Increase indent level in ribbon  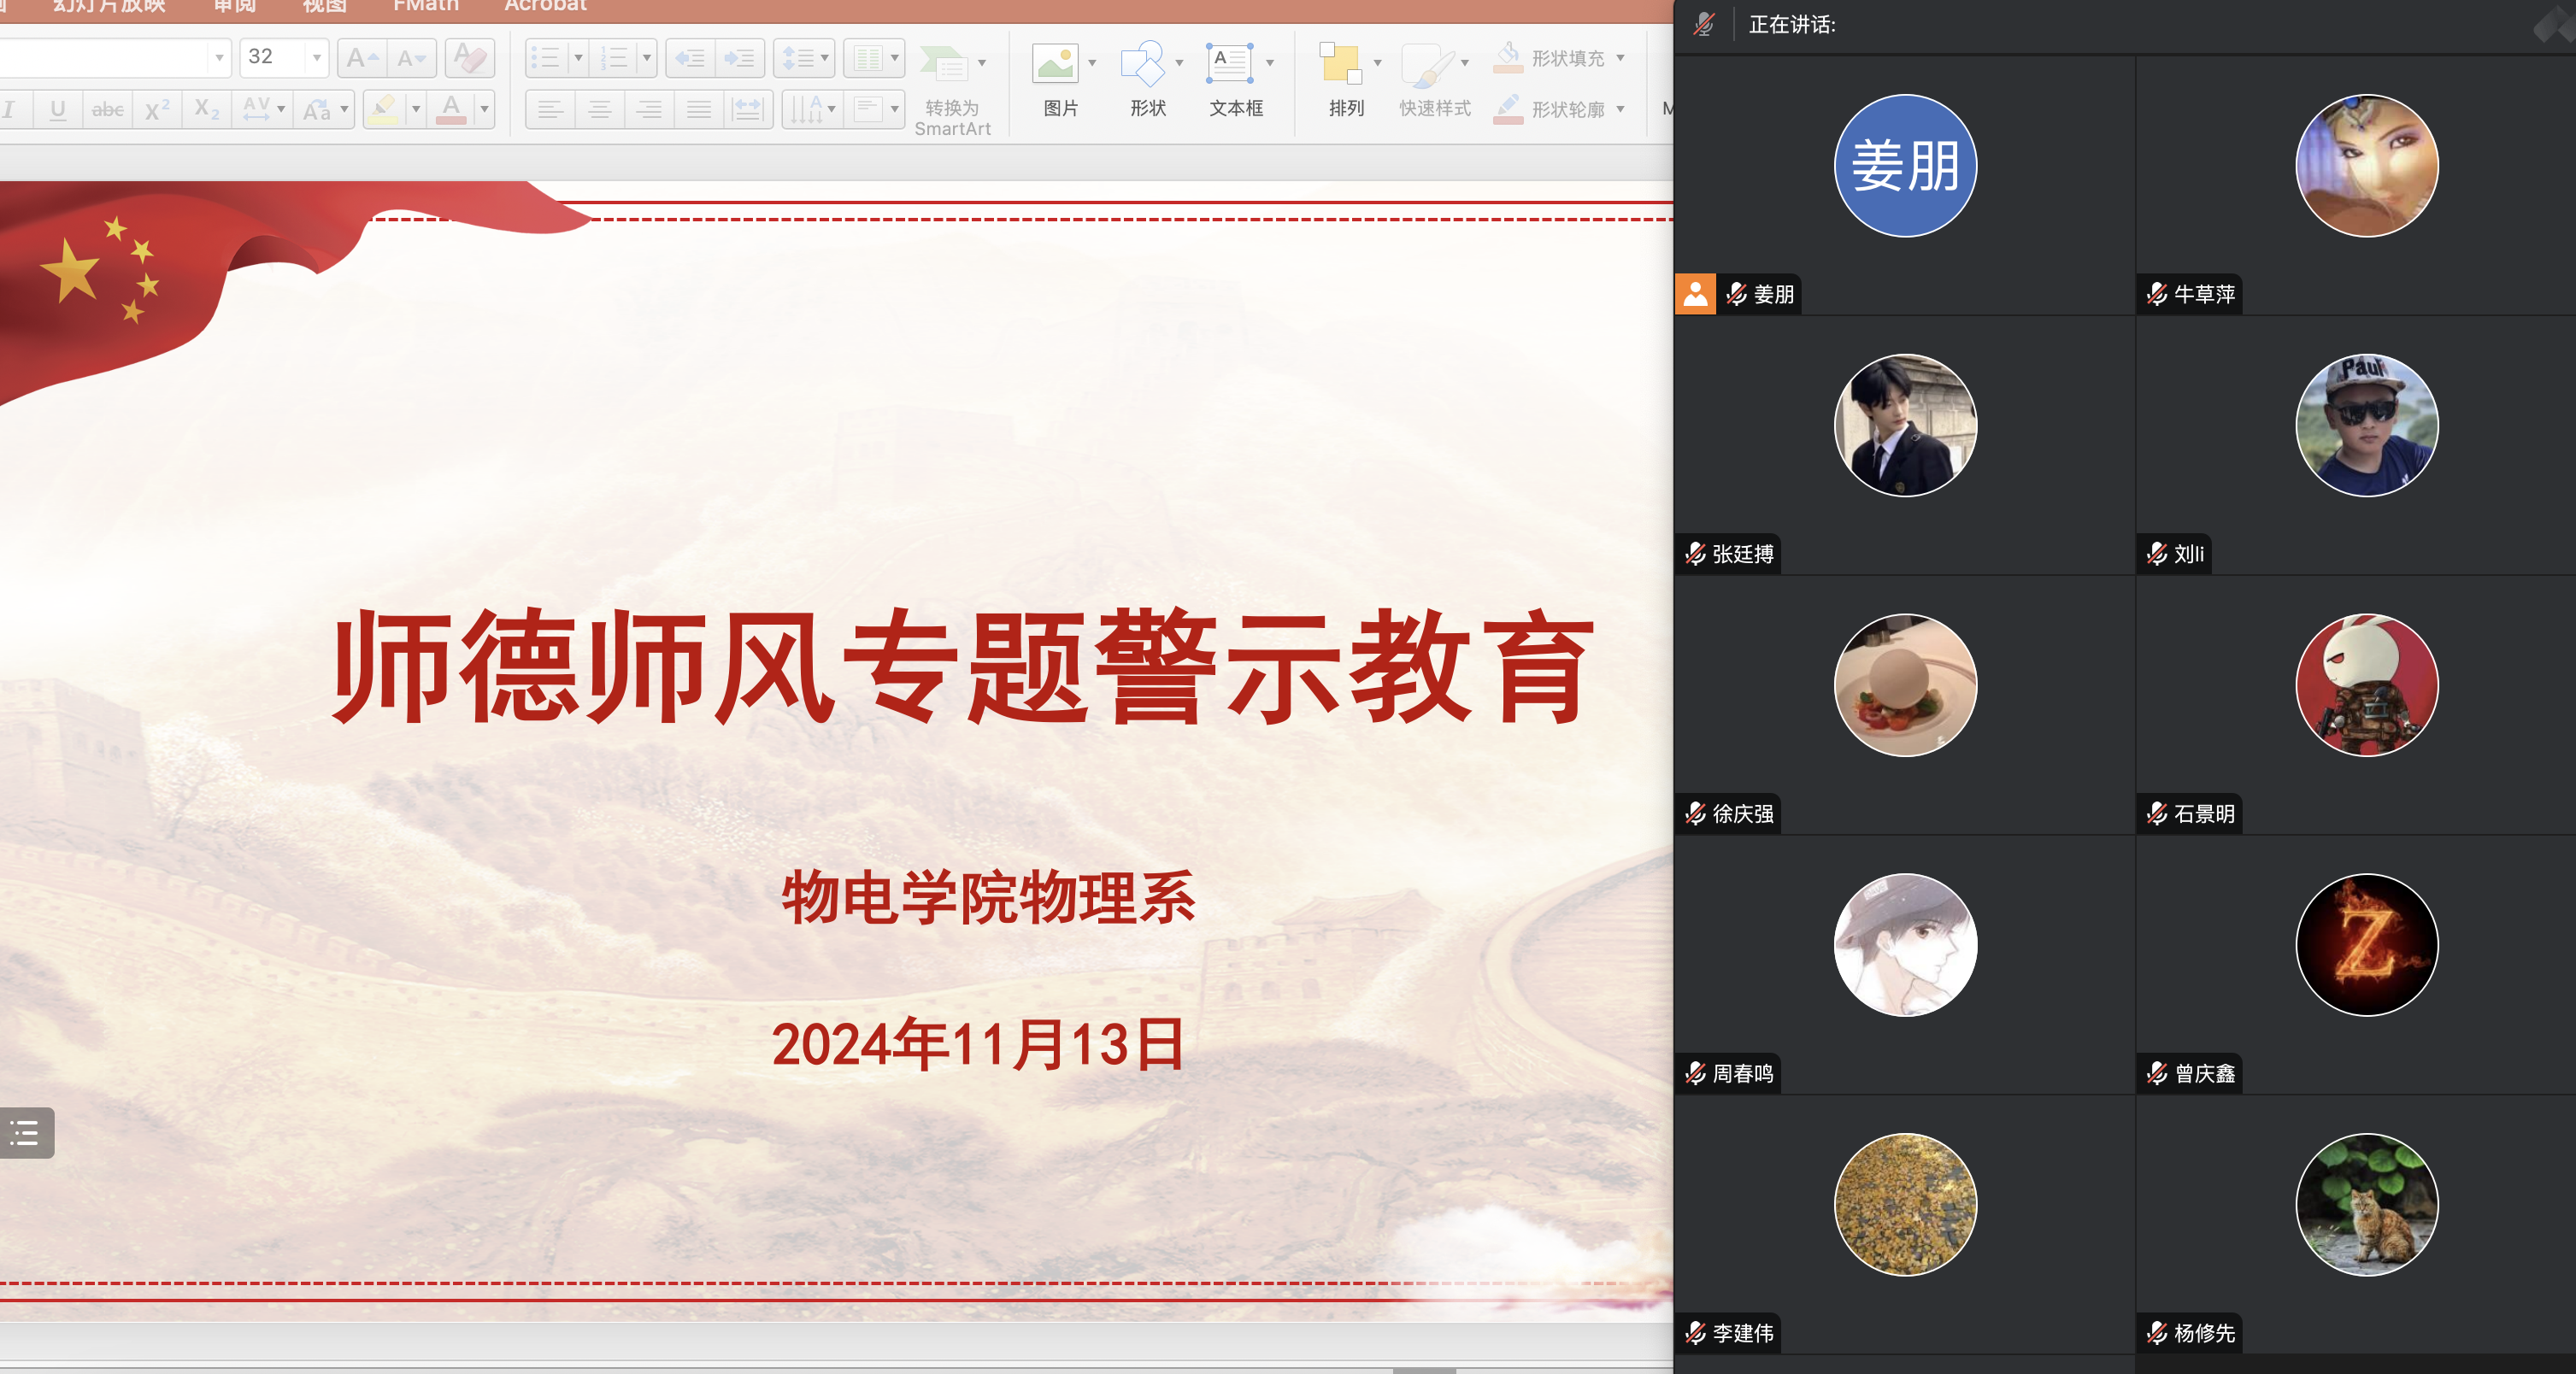pos(740,58)
